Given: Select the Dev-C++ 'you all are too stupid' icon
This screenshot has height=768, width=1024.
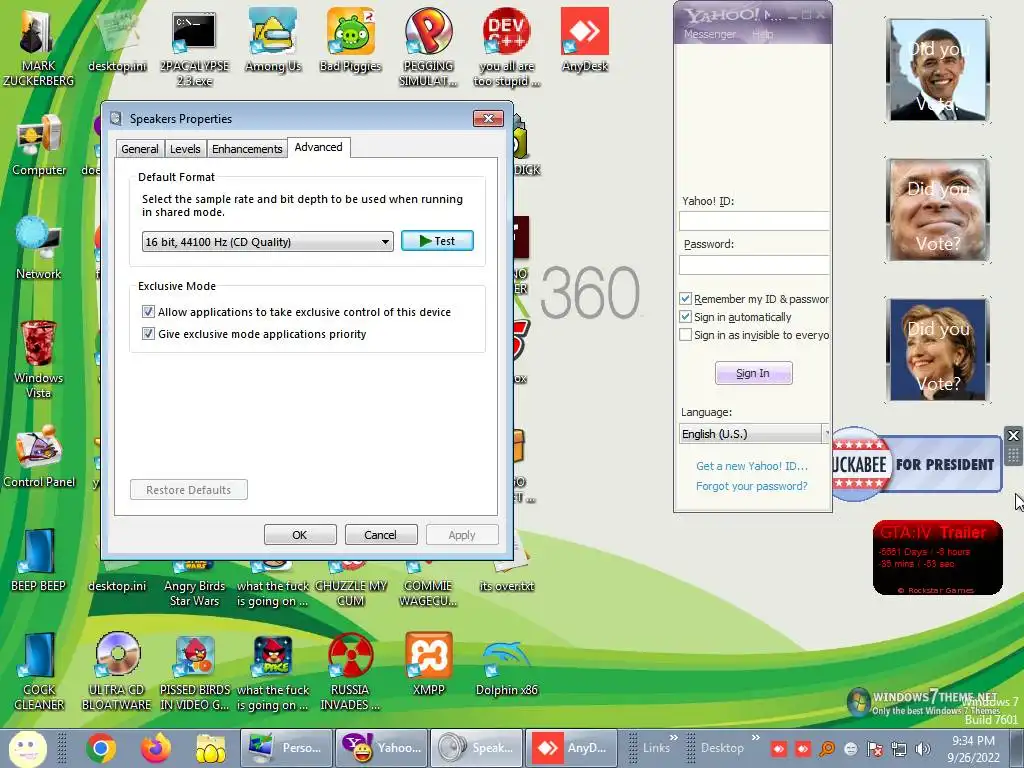Looking at the screenshot, I should coord(507,47).
